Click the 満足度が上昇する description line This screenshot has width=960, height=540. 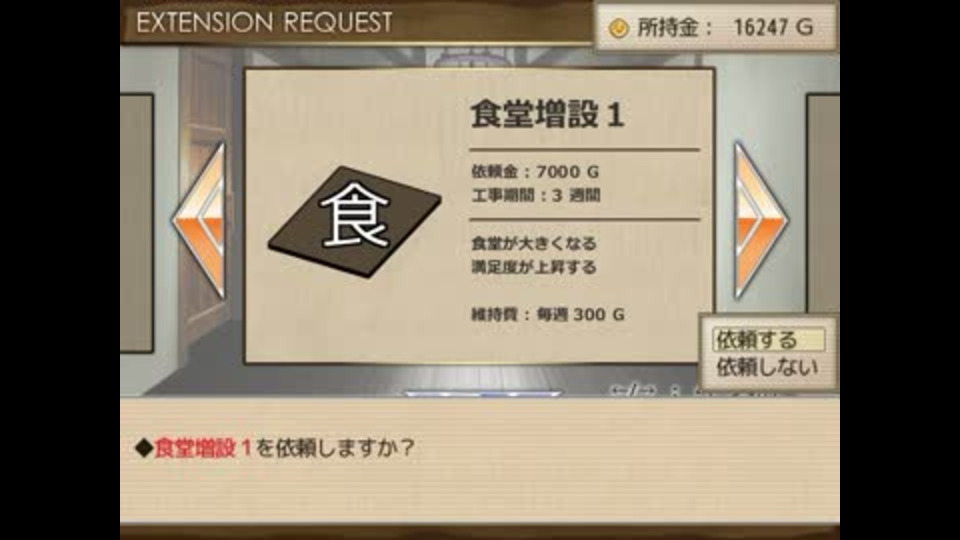point(534,267)
